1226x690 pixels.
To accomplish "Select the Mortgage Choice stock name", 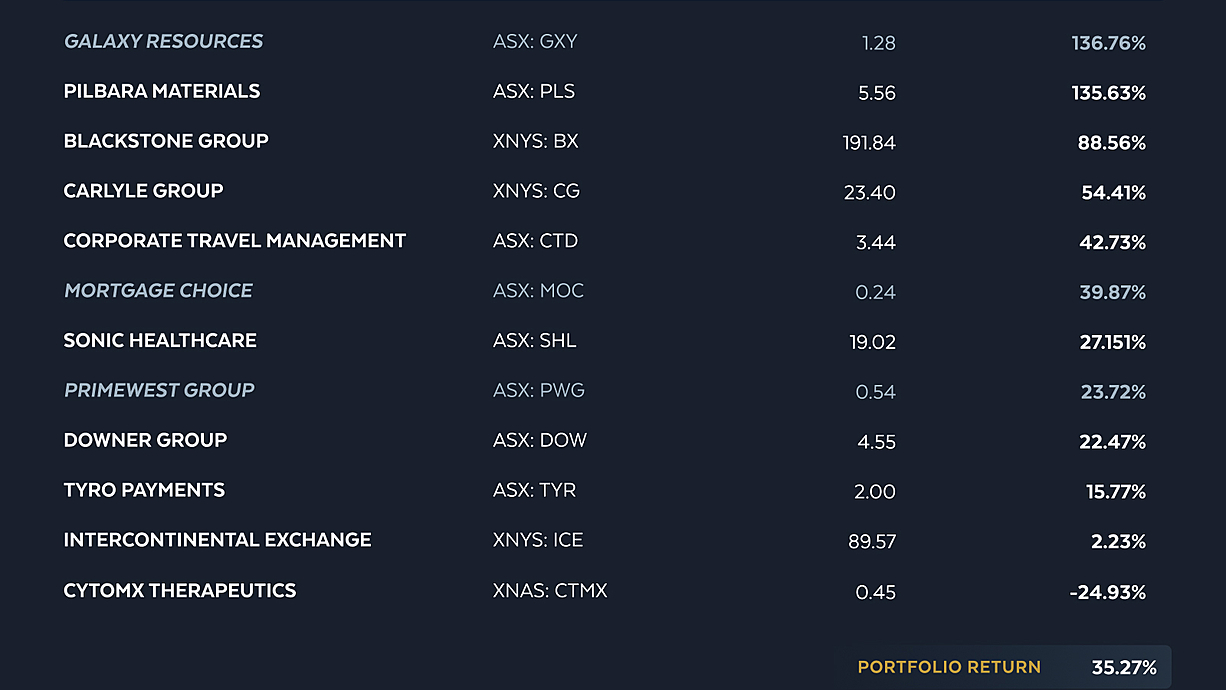I will (x=158, y=291).
